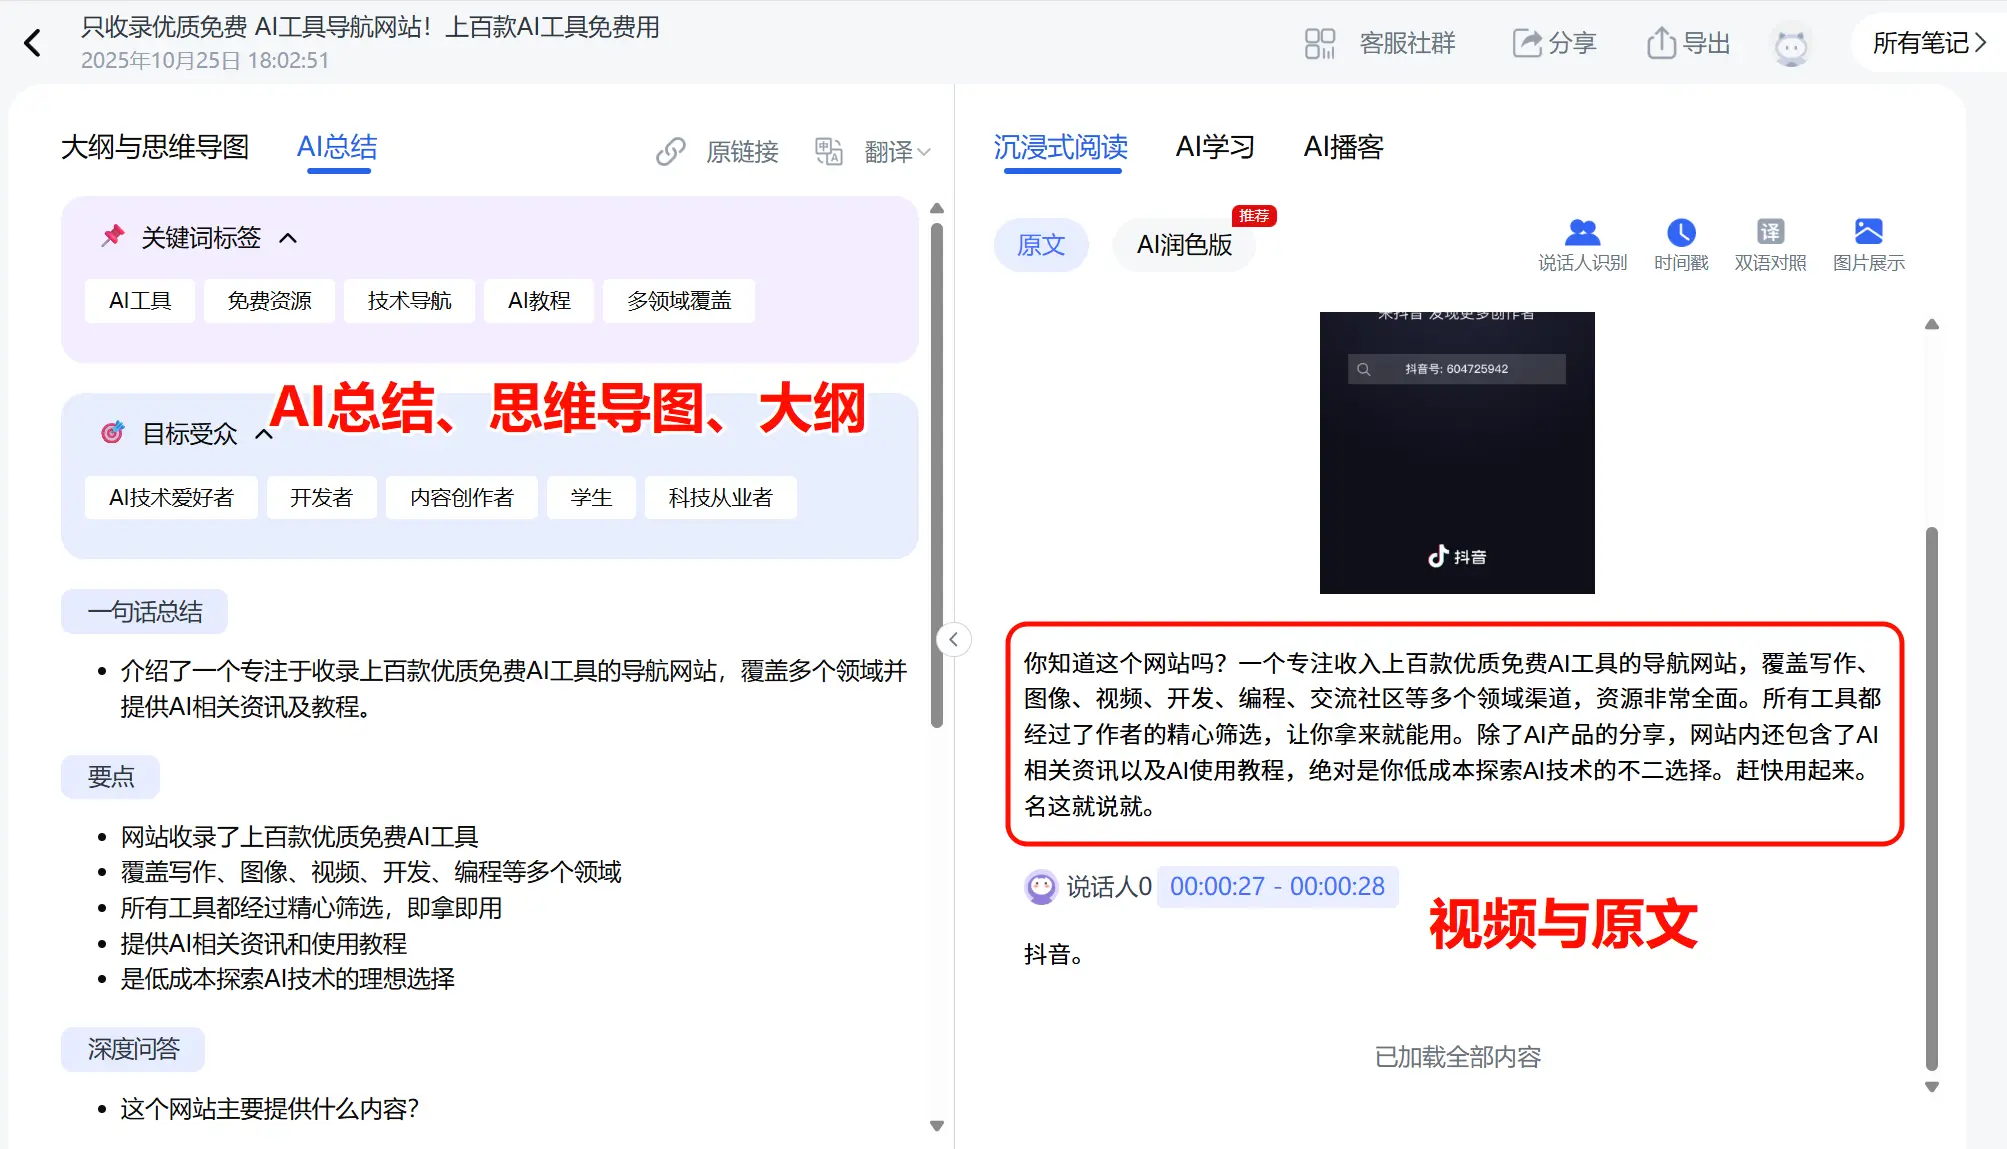Image resolution: width=2007 pixels, height=1149 pixels.
Task: Select the AI润色版 button
Action: pyautogui.click(x=1184, y=245)
